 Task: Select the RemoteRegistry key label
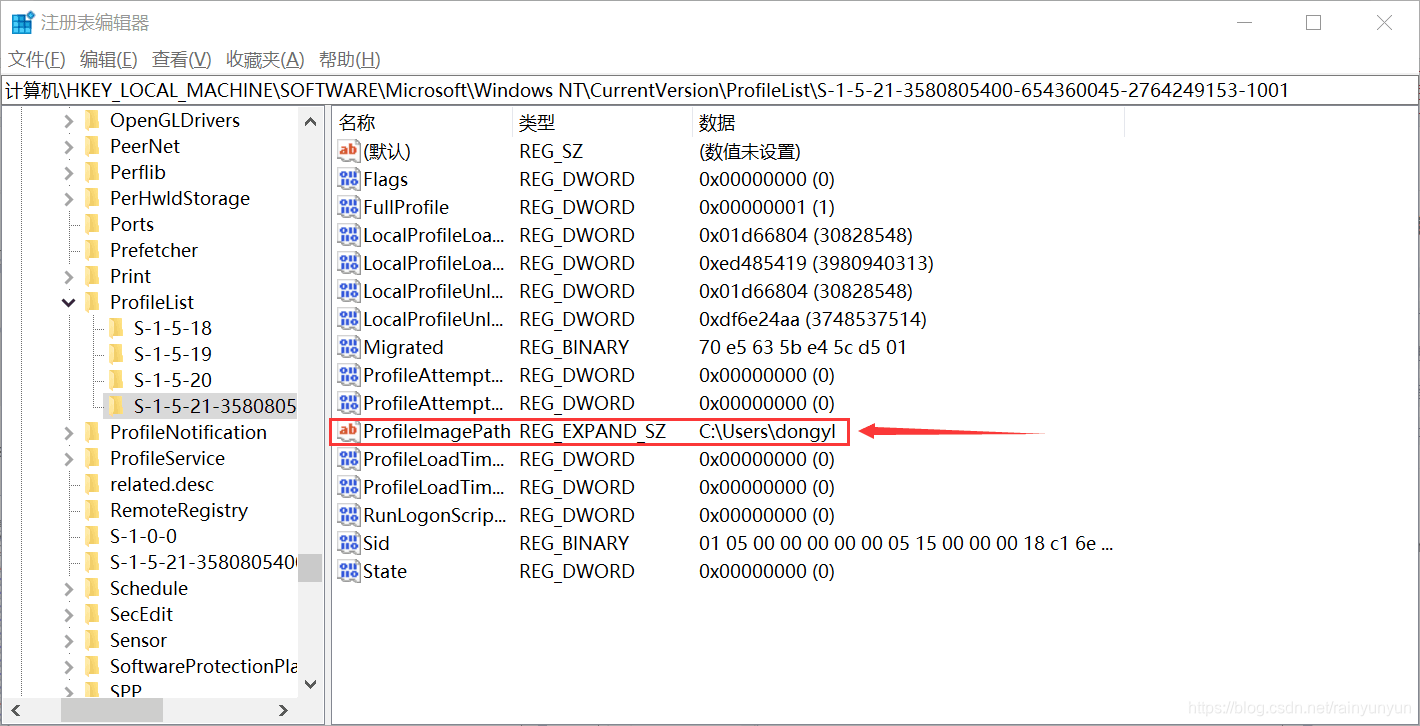coord(179,510)
